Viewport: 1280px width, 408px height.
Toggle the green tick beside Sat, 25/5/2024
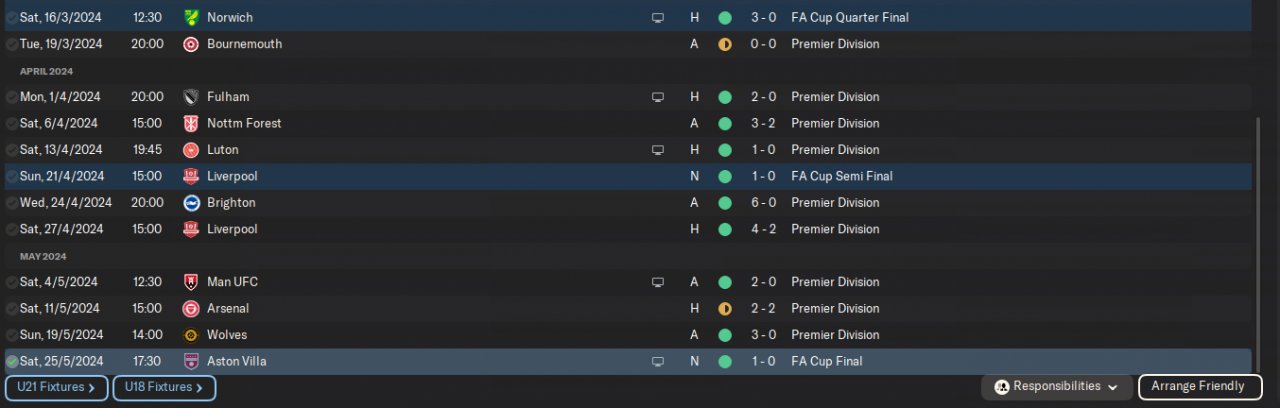pyautogui.click(x=11, y=361)
